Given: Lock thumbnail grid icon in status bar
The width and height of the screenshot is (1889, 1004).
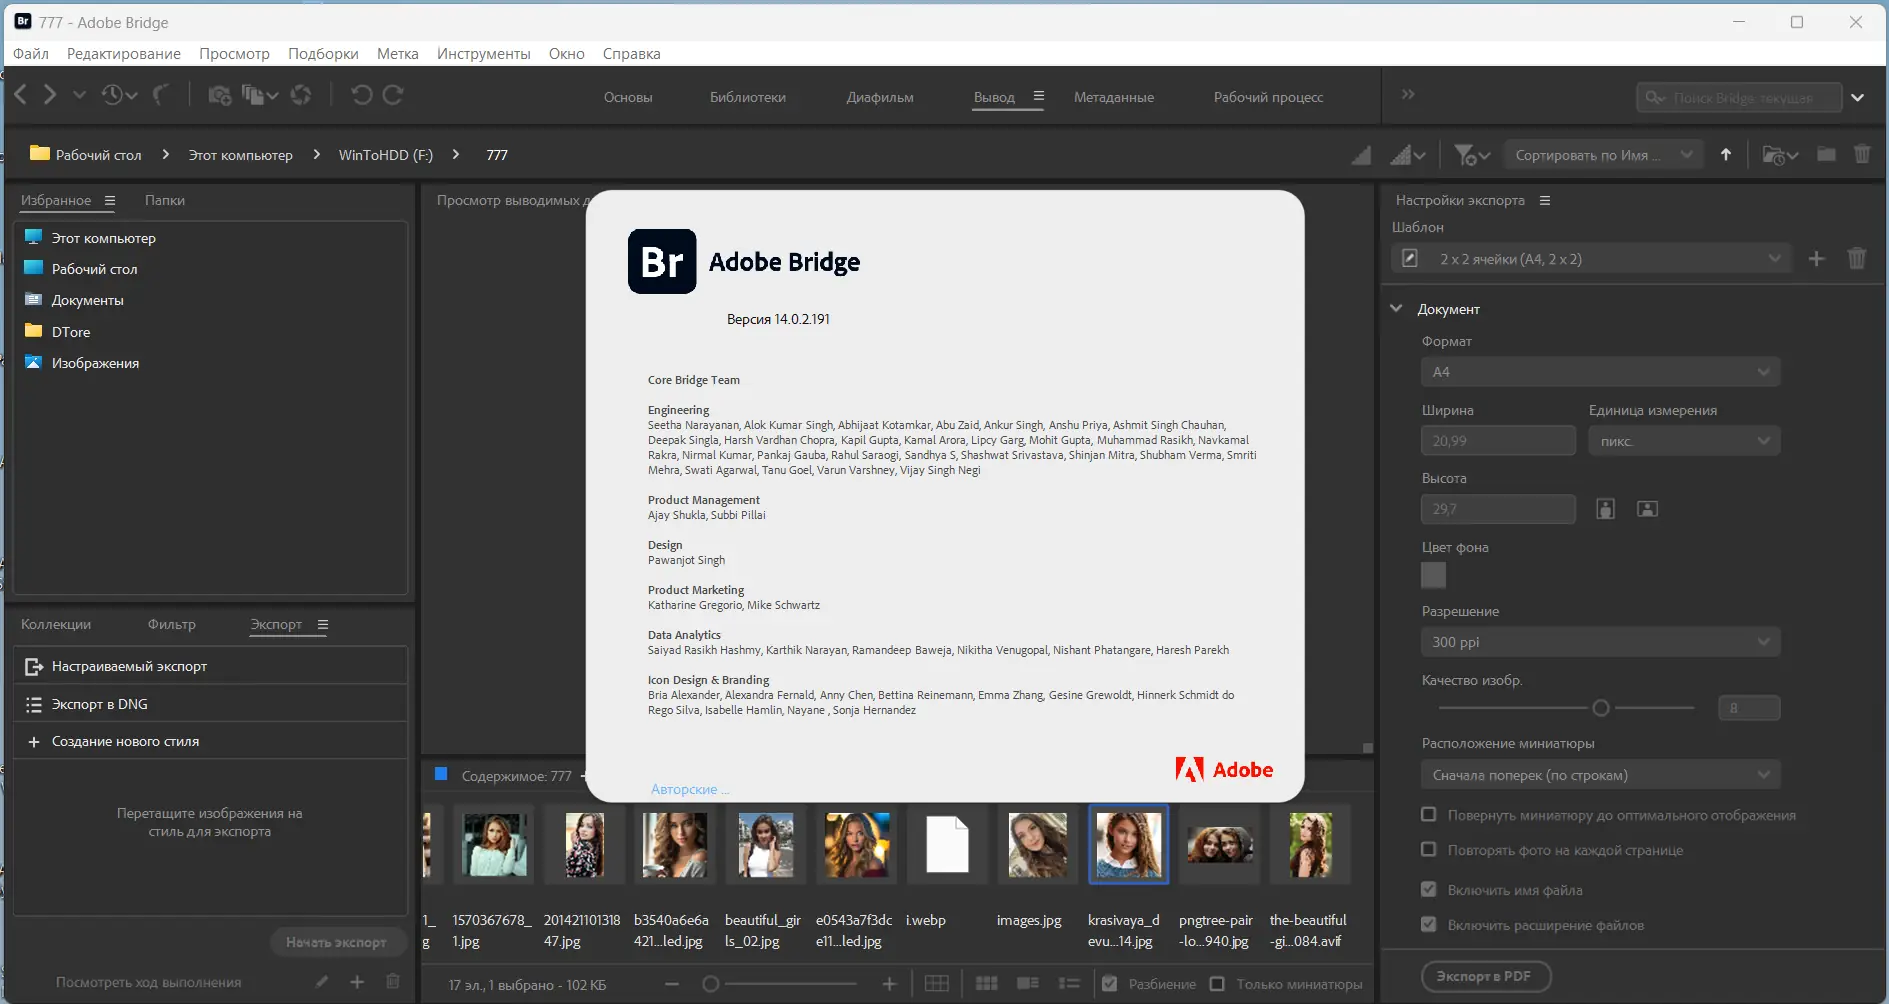Looking at the screenshot, I should pos(937,984).
